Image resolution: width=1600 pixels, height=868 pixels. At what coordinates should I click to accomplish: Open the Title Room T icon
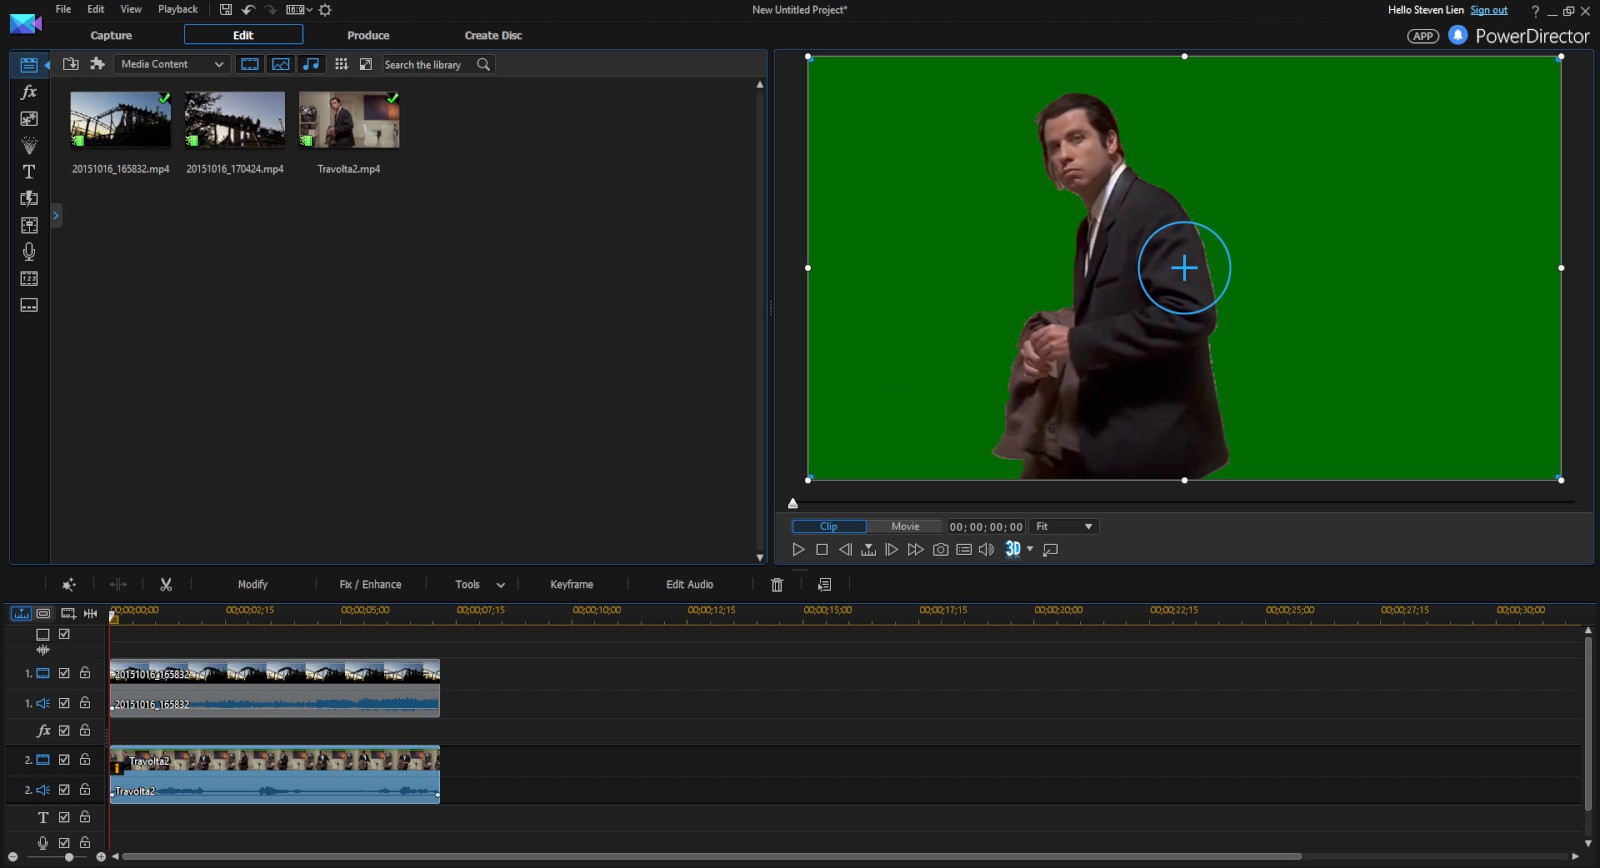pyautogui.click(x=29, y=172)
